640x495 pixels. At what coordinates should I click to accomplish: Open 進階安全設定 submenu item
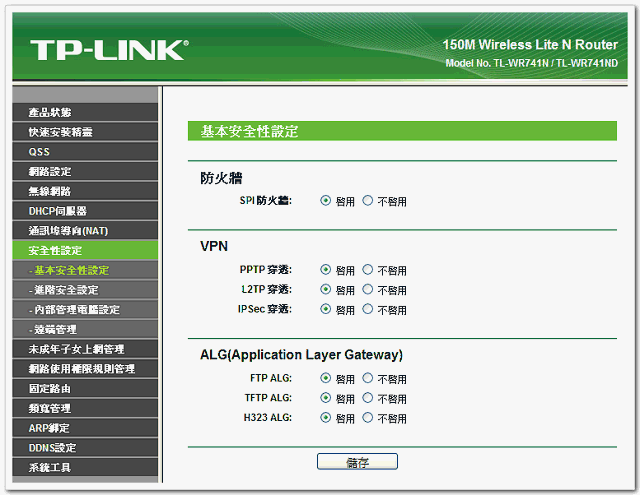click(65, 290)
